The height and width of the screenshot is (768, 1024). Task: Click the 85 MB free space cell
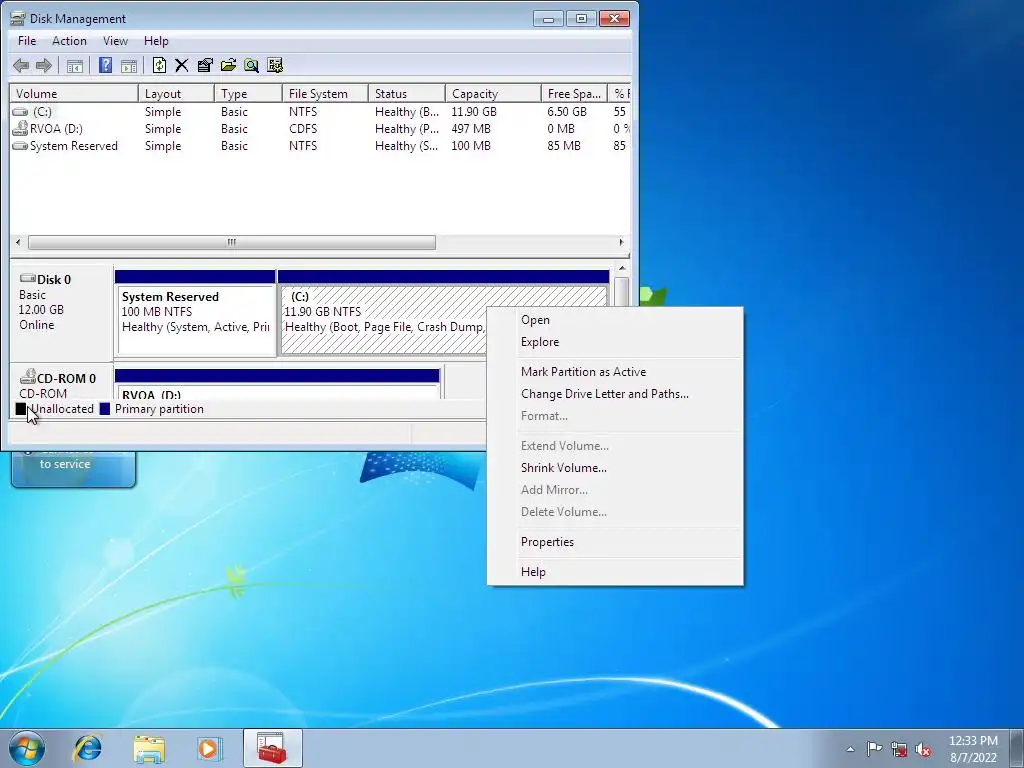click(x=564, y=146)
